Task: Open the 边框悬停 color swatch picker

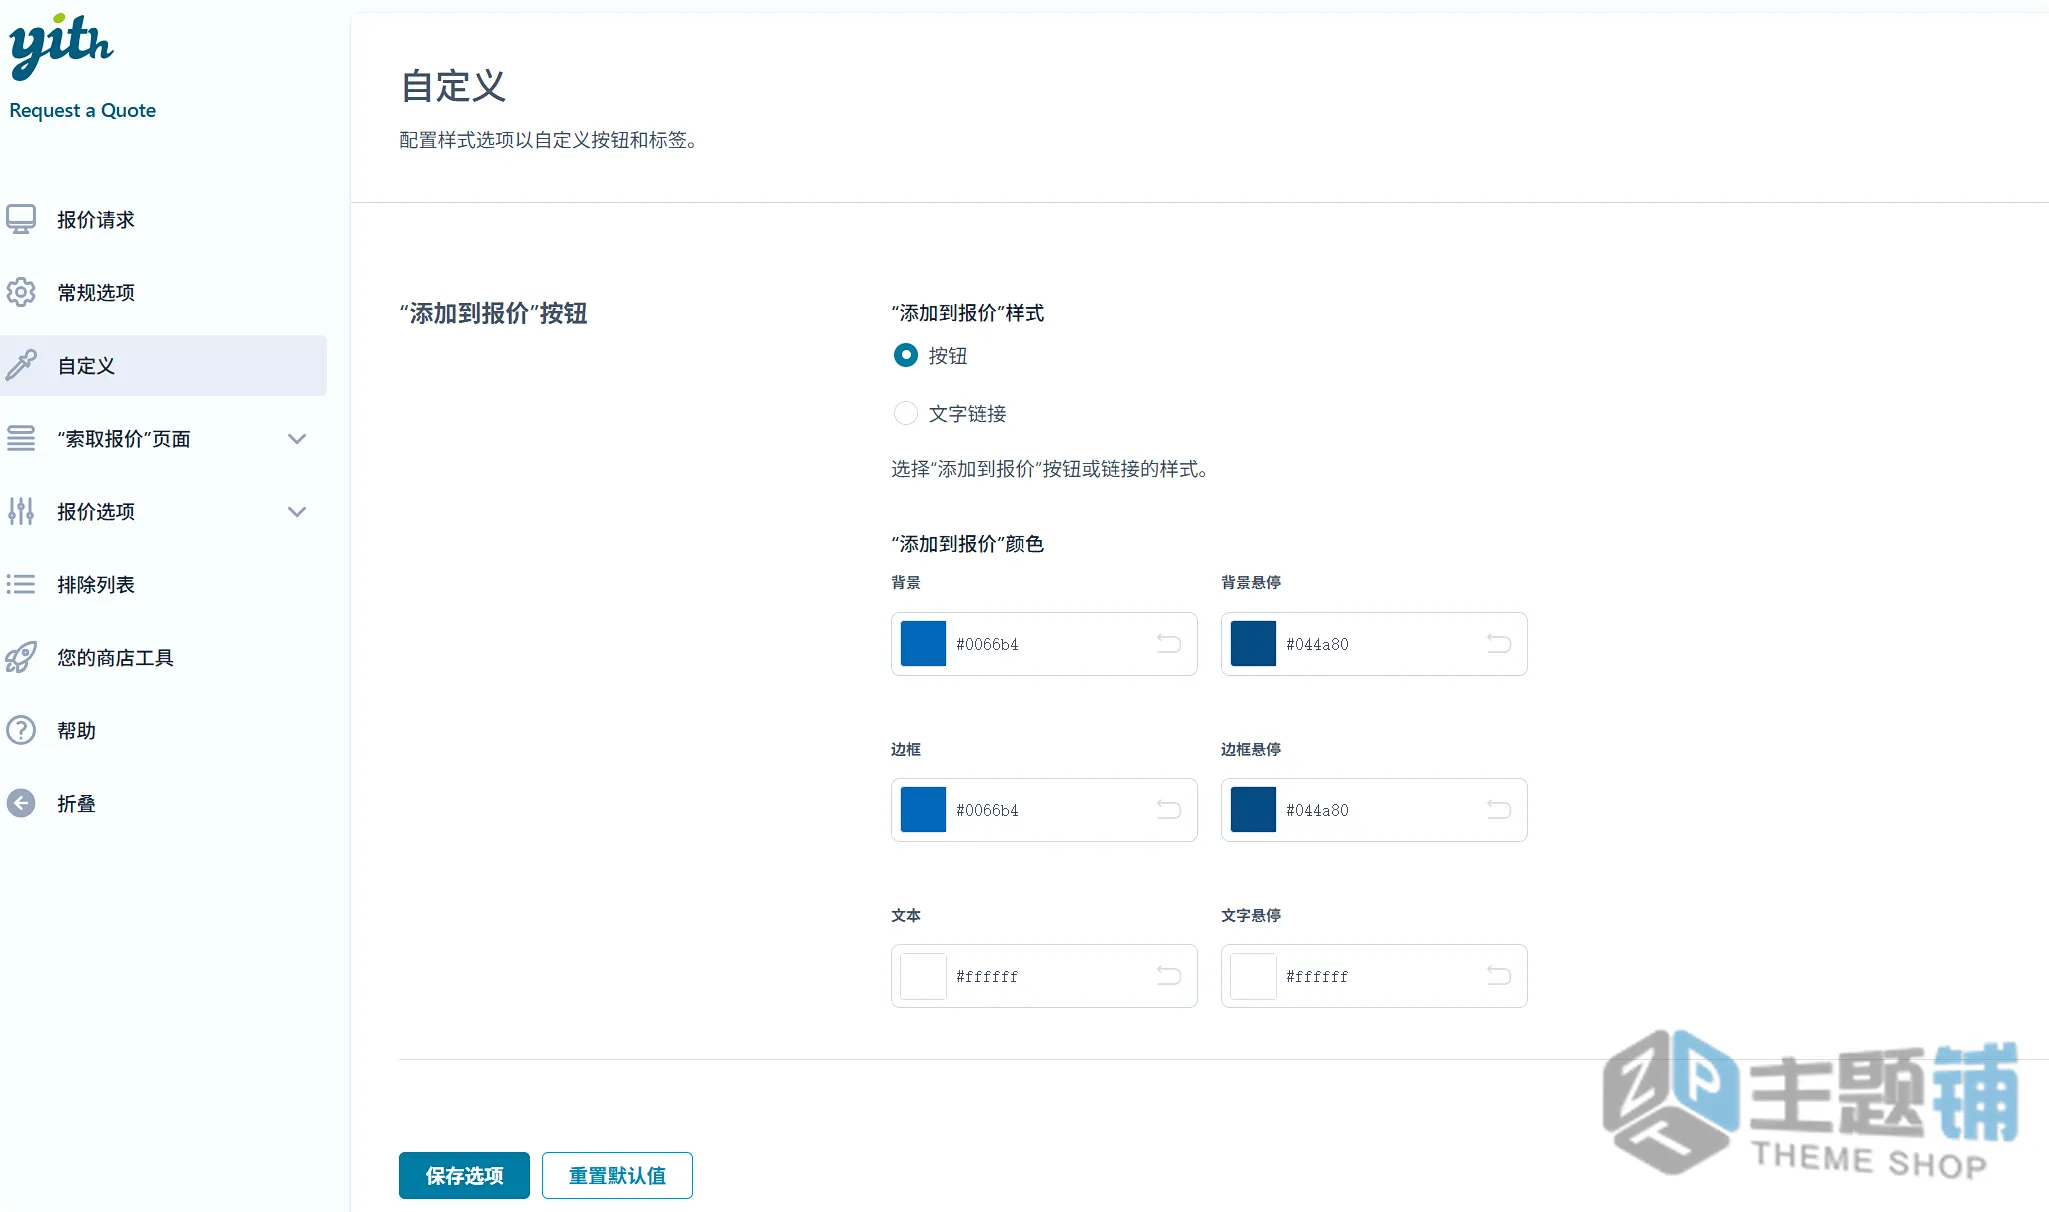Action: coord(1253,809)
